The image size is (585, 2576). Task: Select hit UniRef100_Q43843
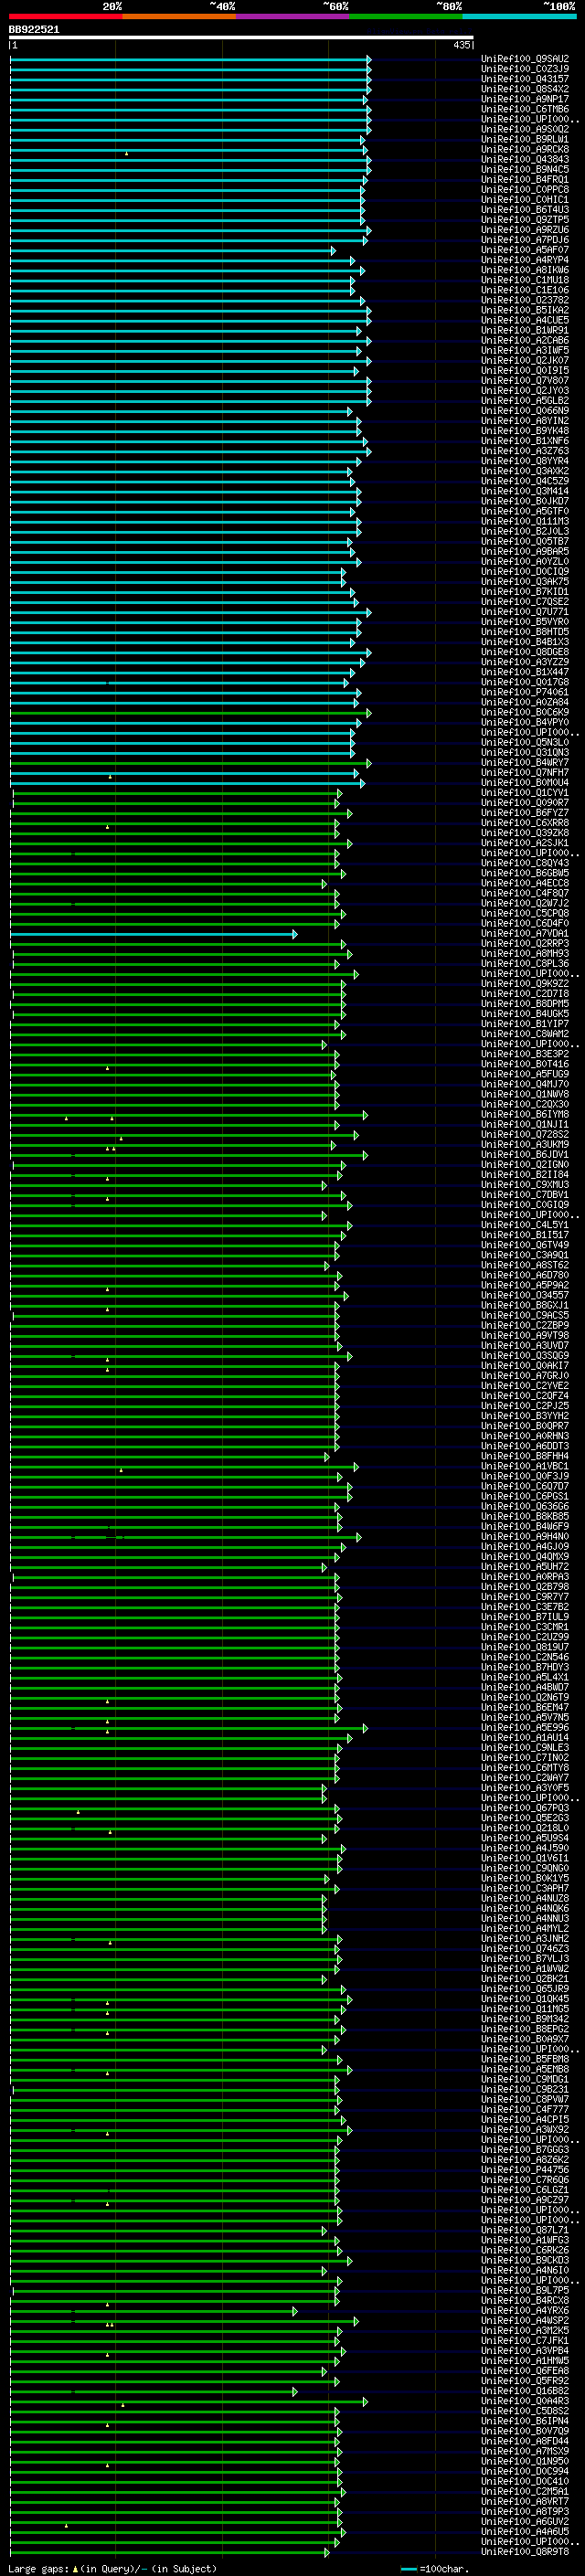pos(525,159)
